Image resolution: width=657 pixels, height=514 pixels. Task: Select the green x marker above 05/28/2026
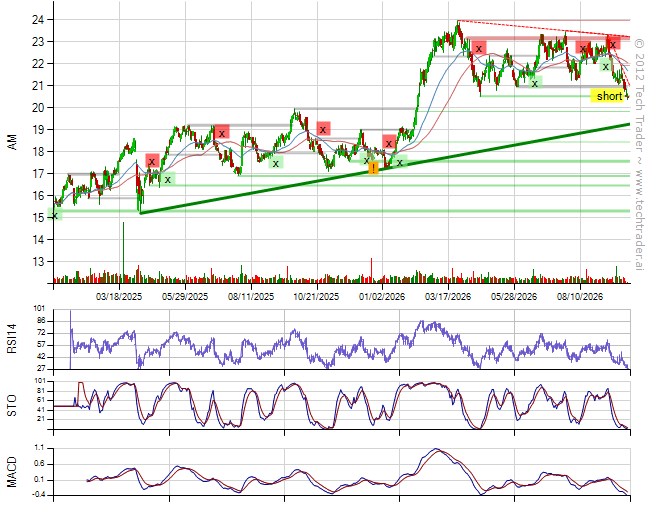535,83
